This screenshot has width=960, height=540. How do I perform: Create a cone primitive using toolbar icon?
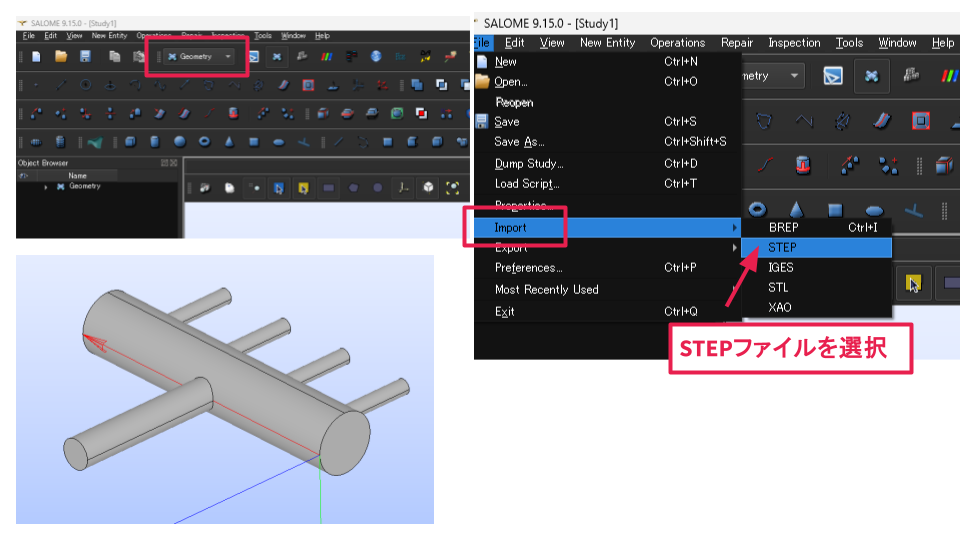(x=229, y=142)
